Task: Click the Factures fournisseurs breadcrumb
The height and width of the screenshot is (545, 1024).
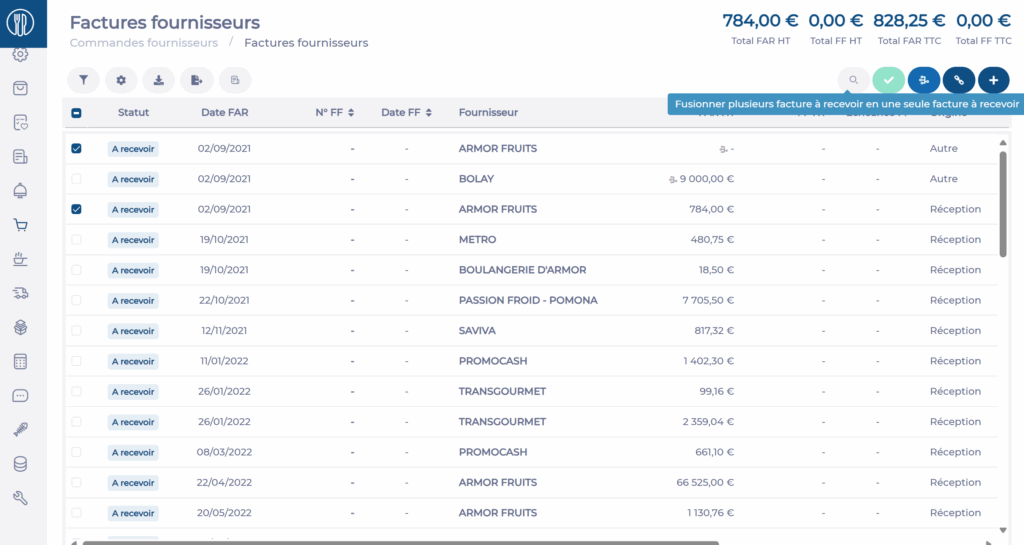Action: [306, 43]
